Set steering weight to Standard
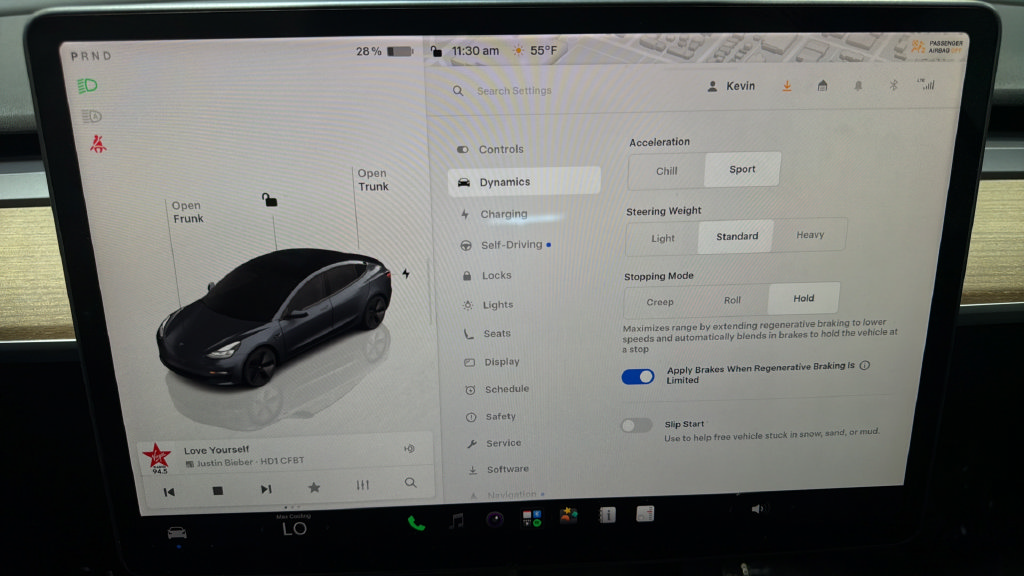Screen dimensions: 1024x576 click(x=736, y=236)
